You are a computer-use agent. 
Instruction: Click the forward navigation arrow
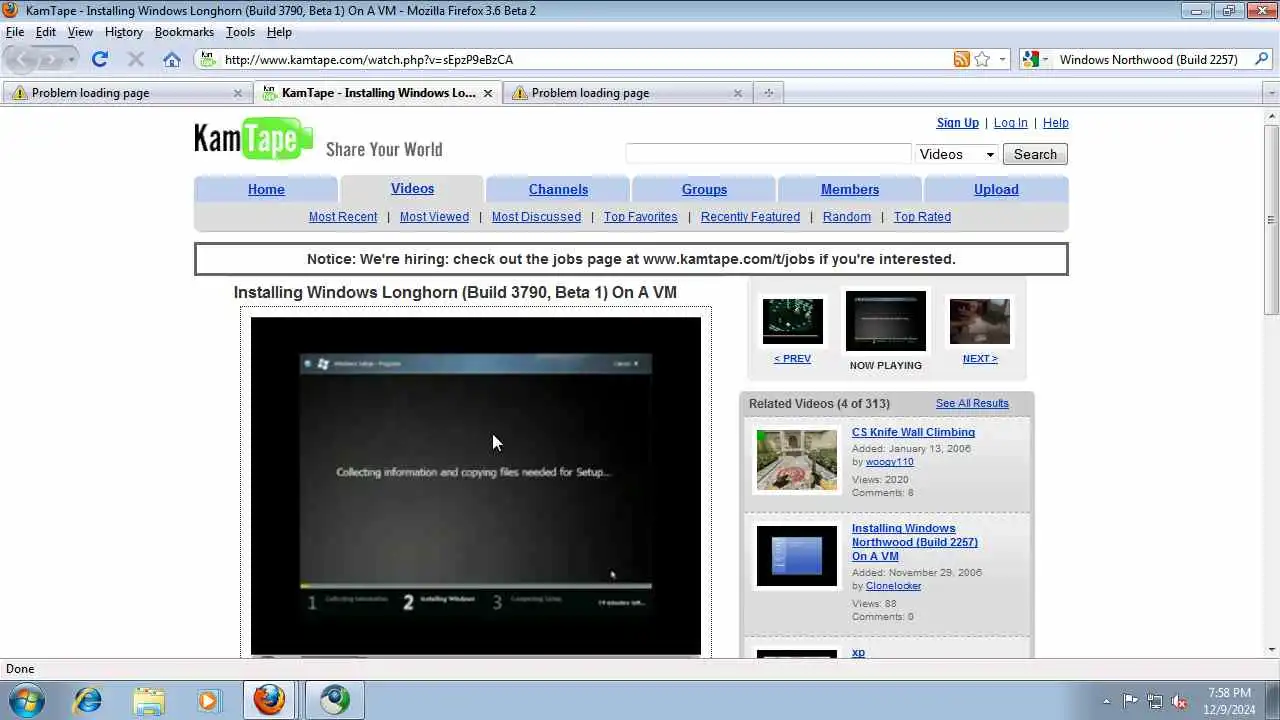click(50, 59)
